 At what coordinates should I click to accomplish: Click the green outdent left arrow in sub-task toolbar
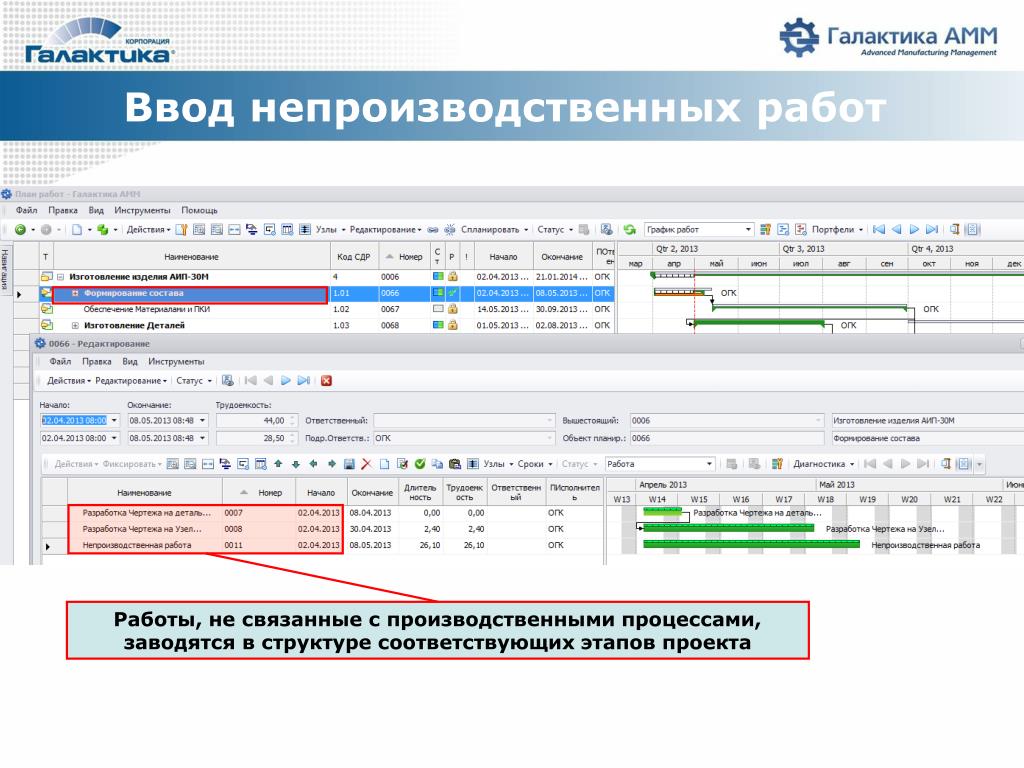[313, 464]
